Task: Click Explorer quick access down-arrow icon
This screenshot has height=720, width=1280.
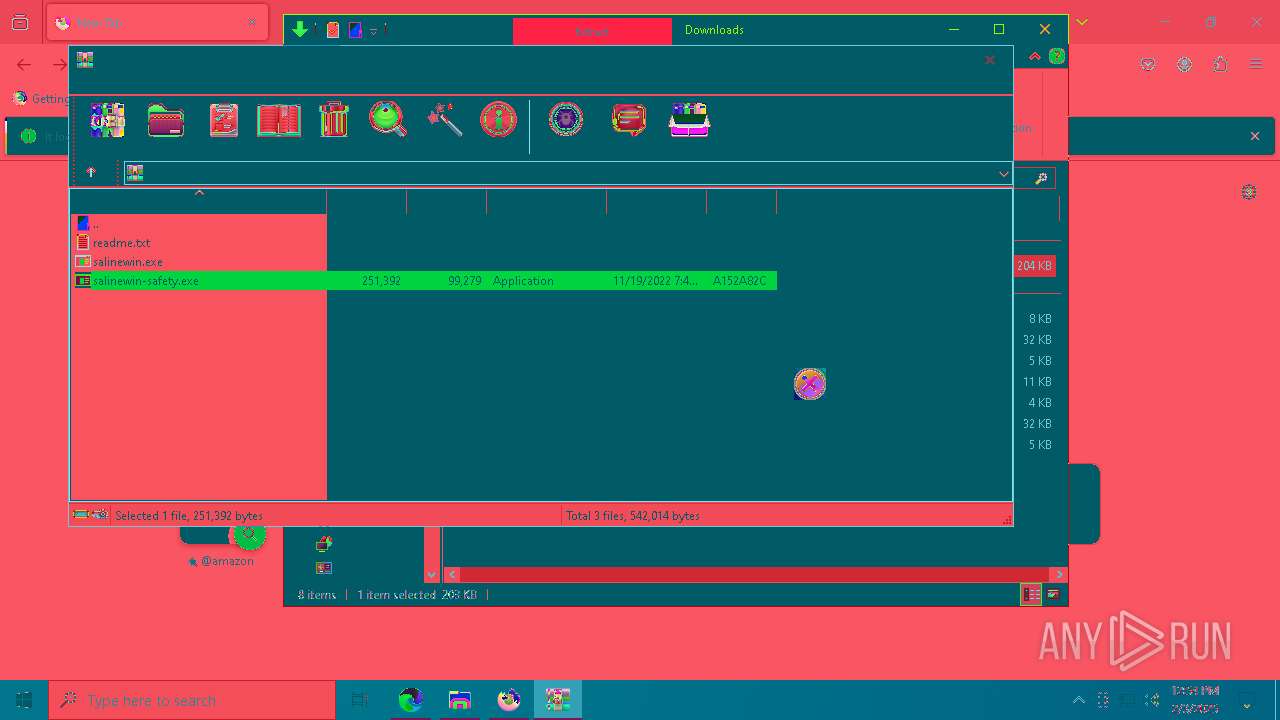Action: pos(299,30)
